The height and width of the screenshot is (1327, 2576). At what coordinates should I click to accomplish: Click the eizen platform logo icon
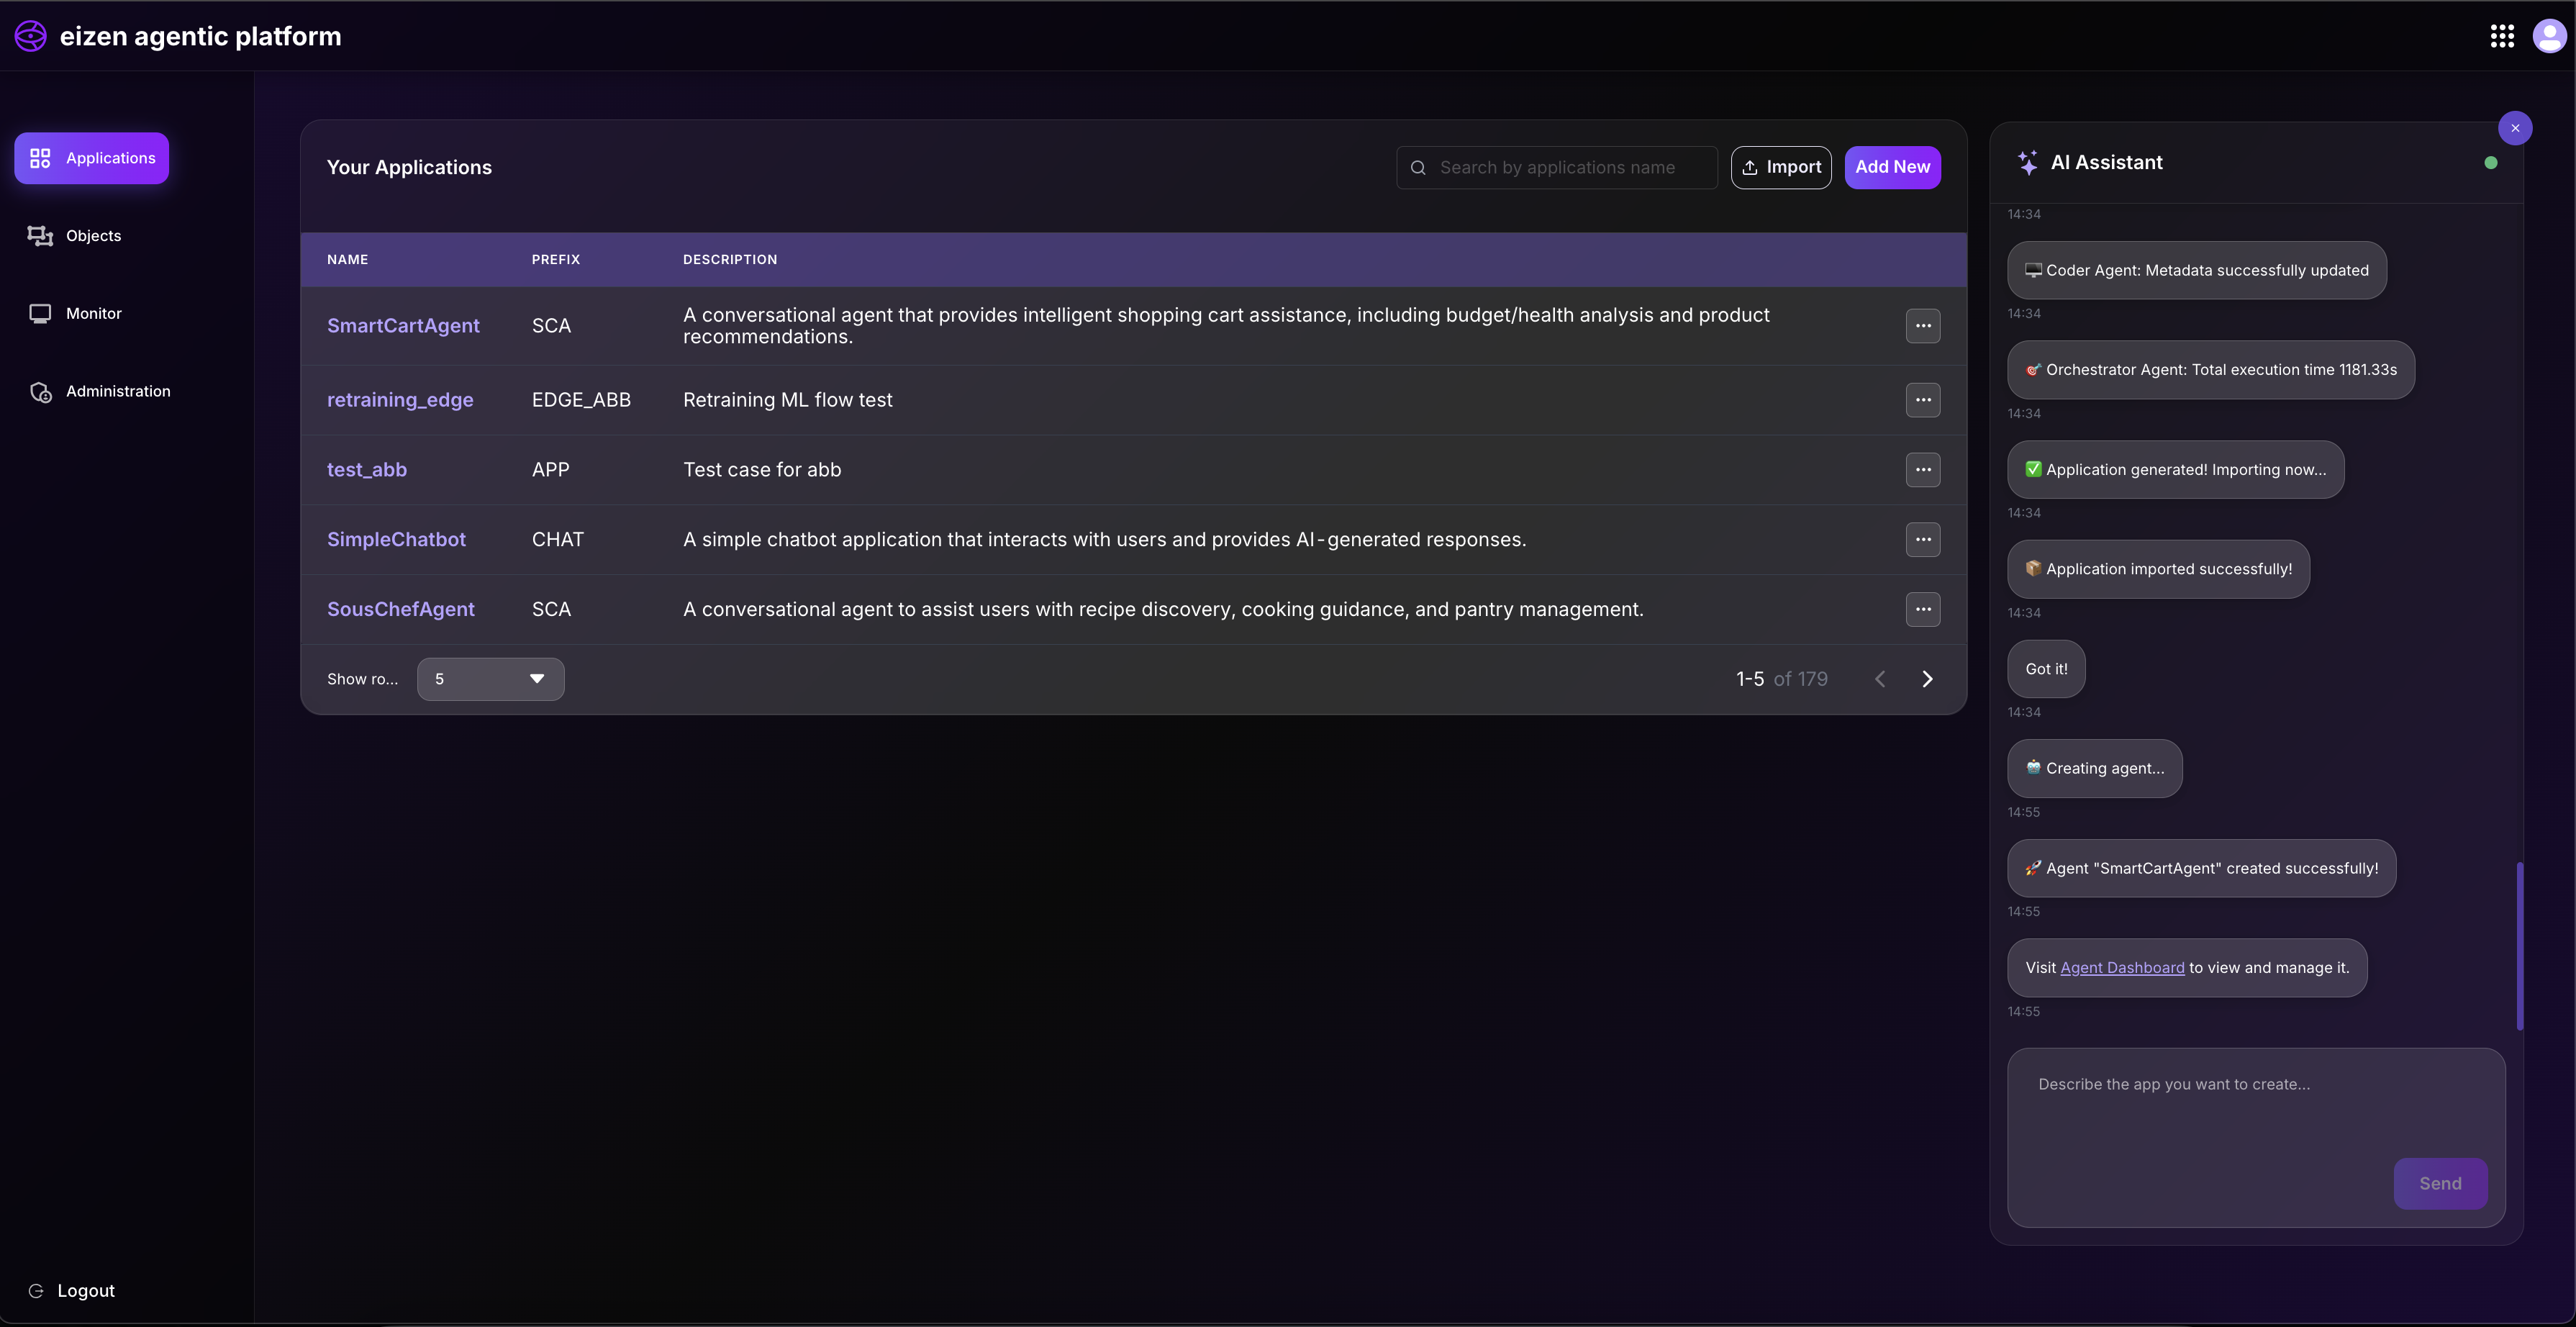[x=30, y=36]
